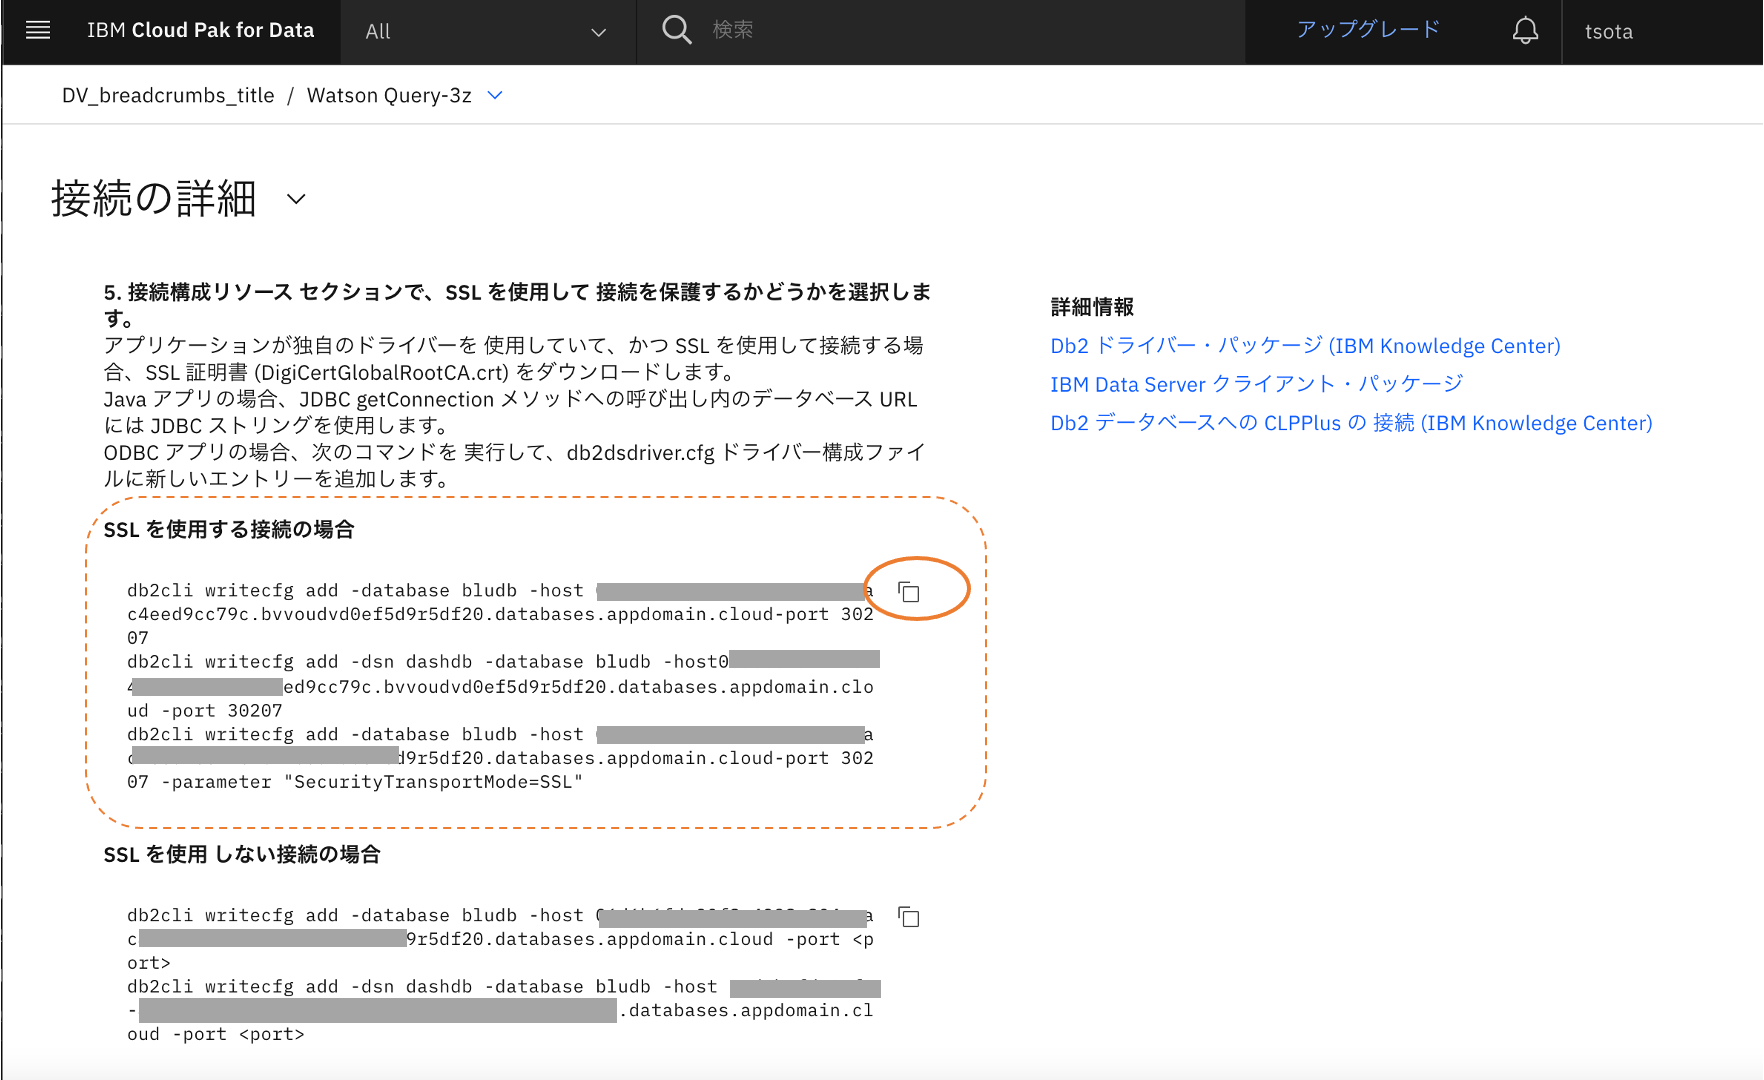
Task: Open the hamburger navigation menu
Action: [x=38, y=30]
